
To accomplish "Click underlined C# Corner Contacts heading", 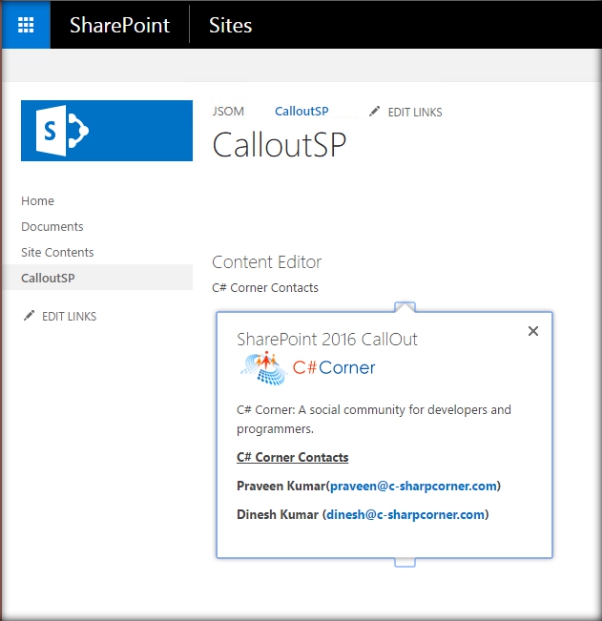I will click(x=293, y=457).
